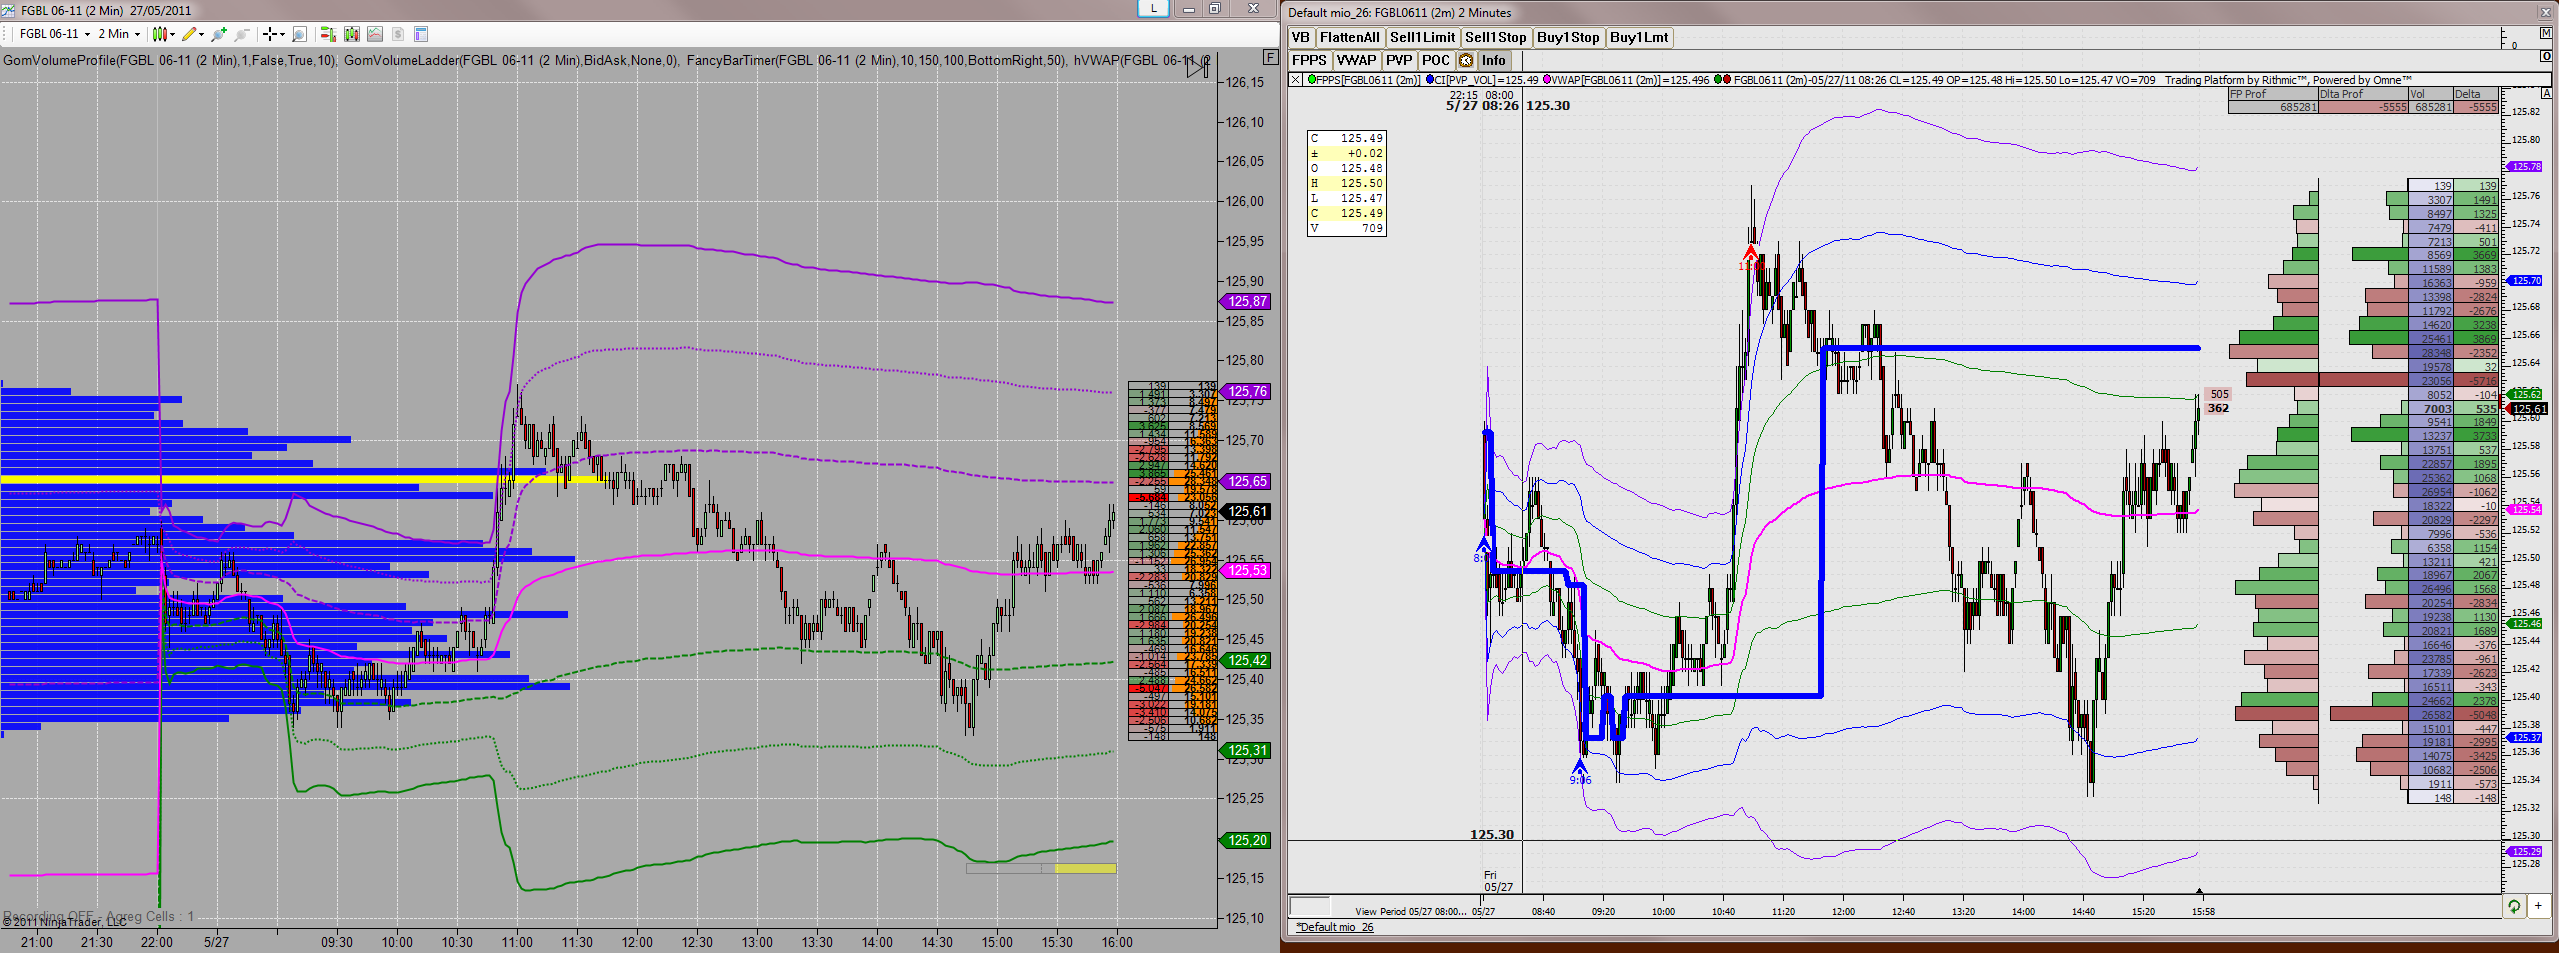This screenshot has height=953, width=2559.
Task: Open the FGBL 06-11 instrument dropdown
Action: coord(55,34)
